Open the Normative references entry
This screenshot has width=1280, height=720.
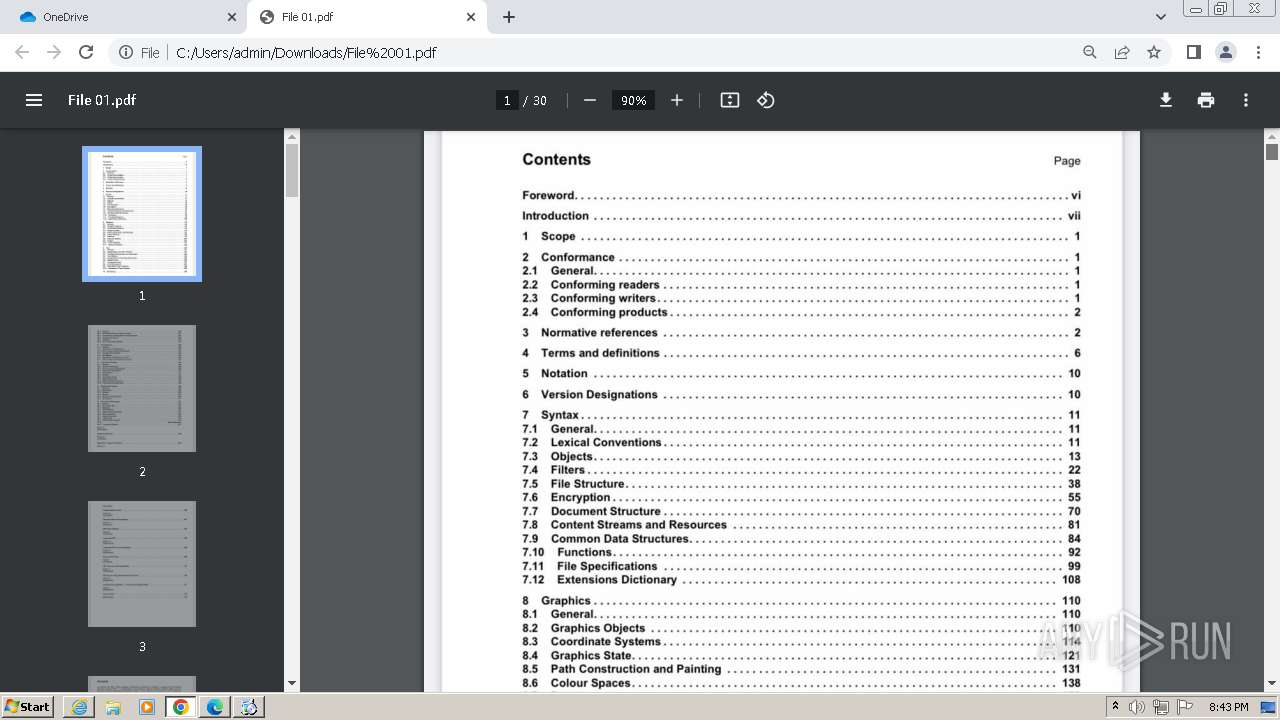click(801, 332)
